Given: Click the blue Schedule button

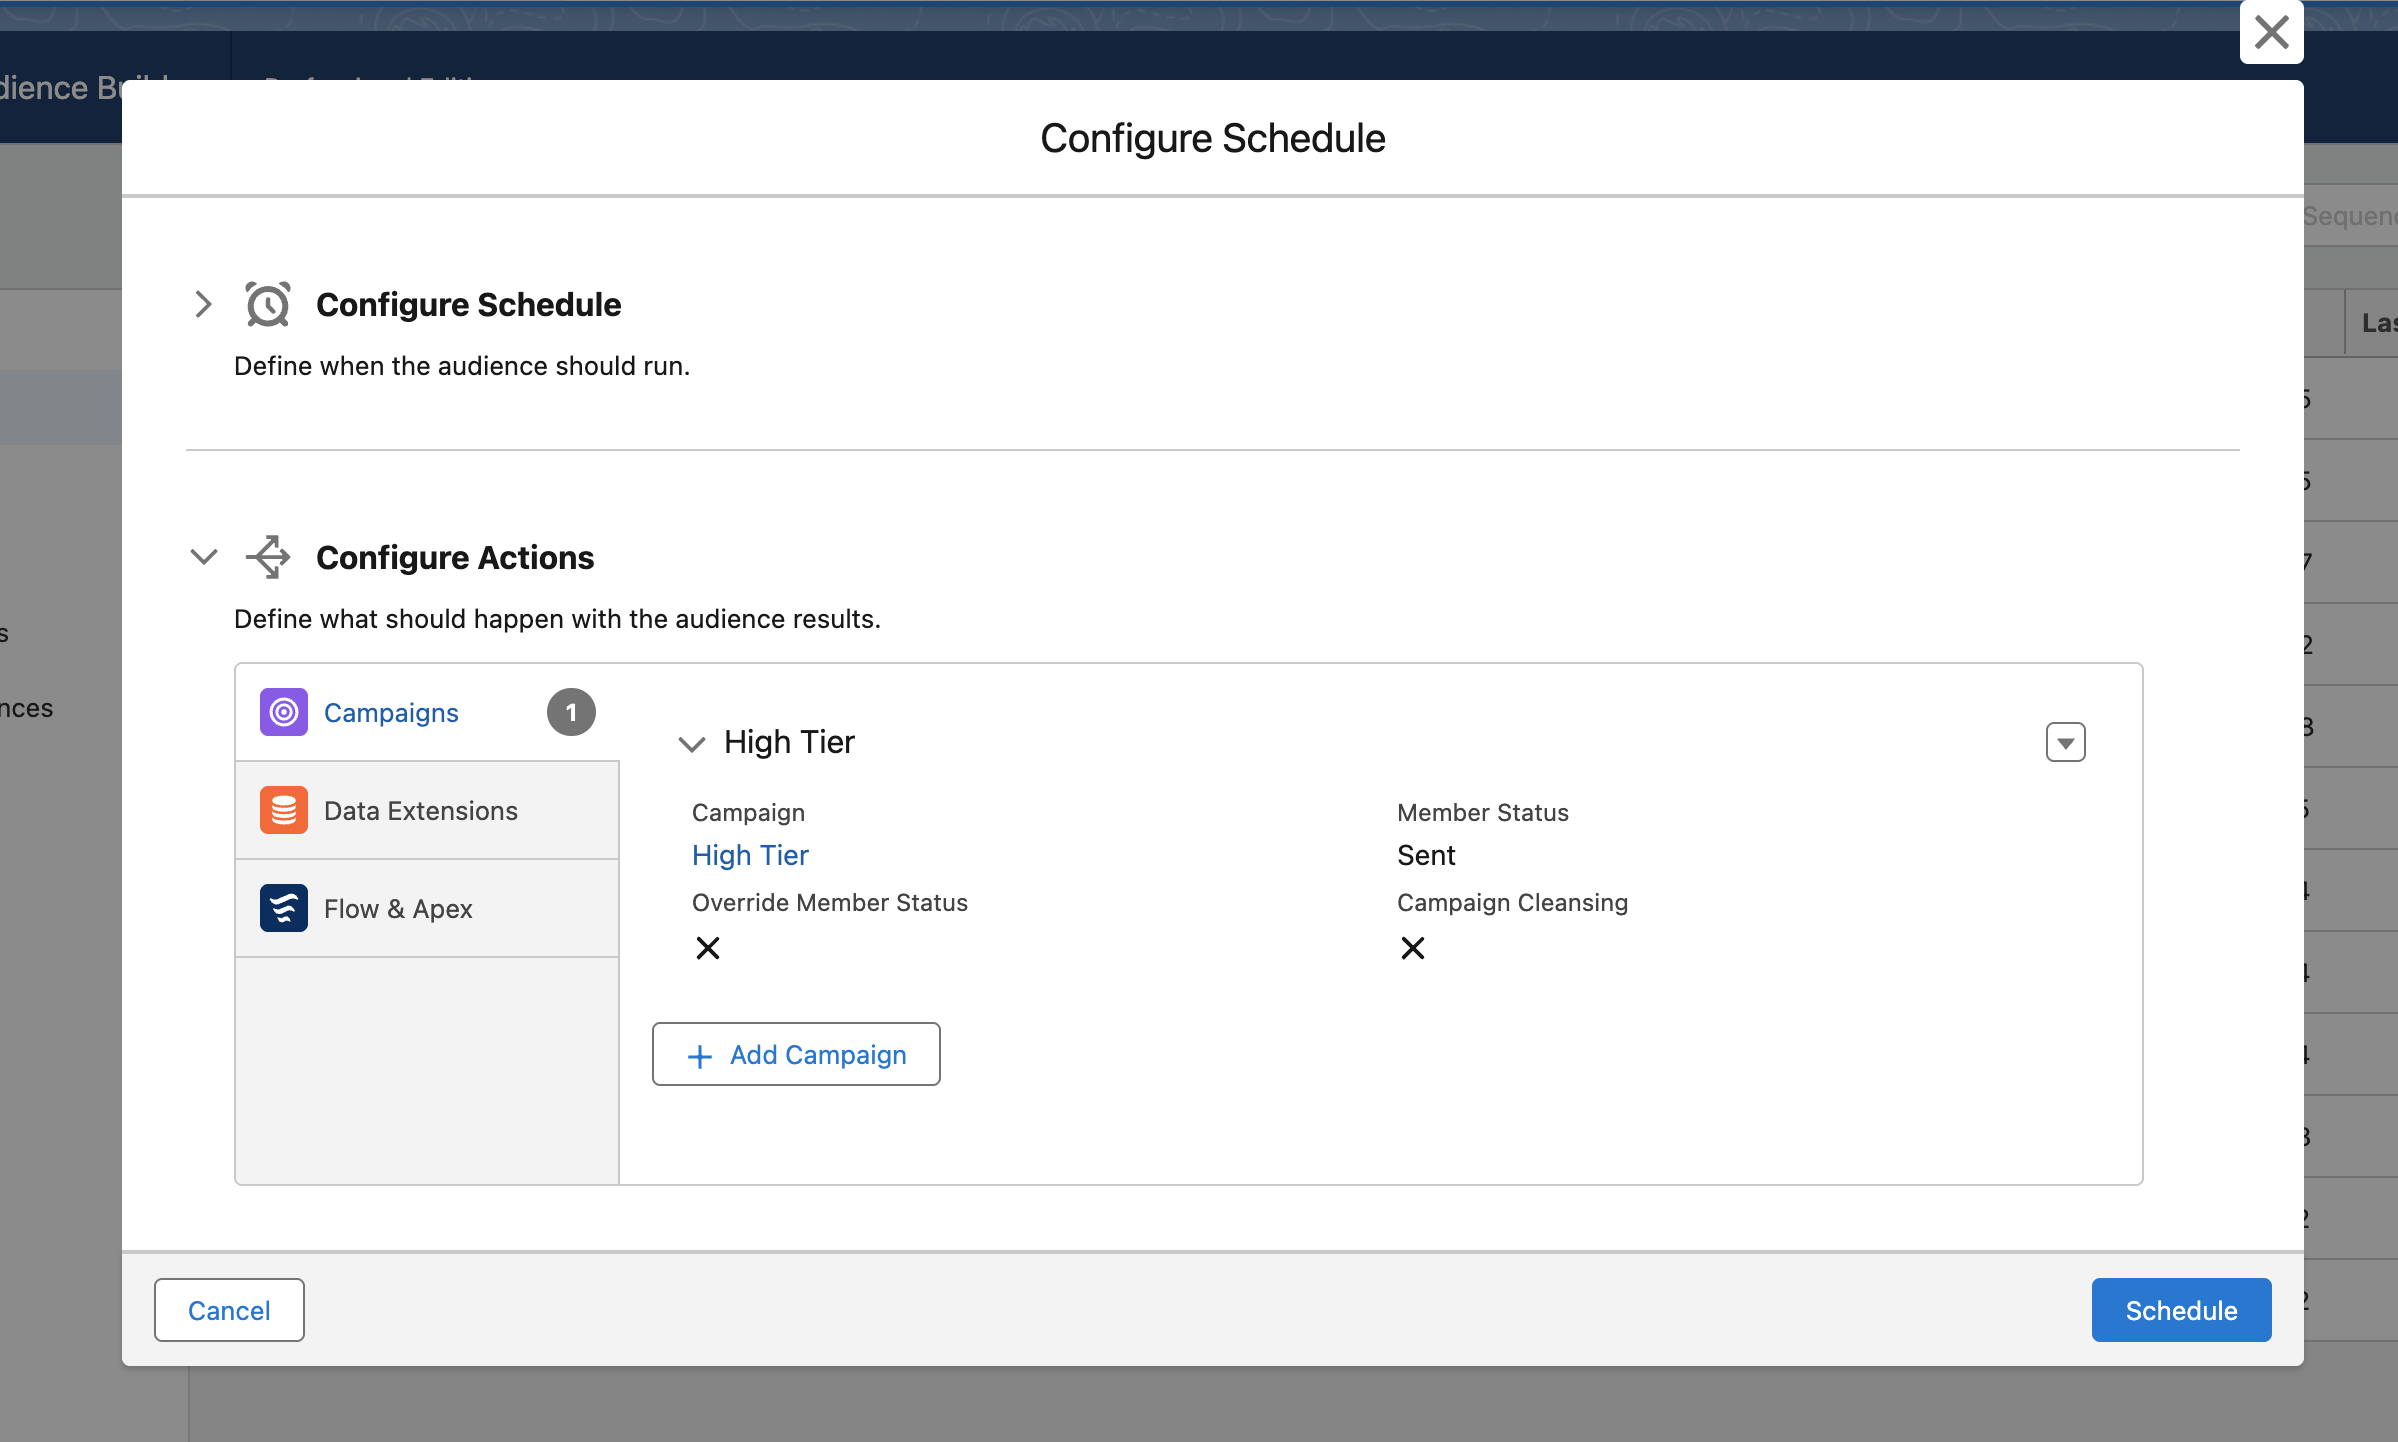Looking at the screenshot, I should (2180, 1310).
